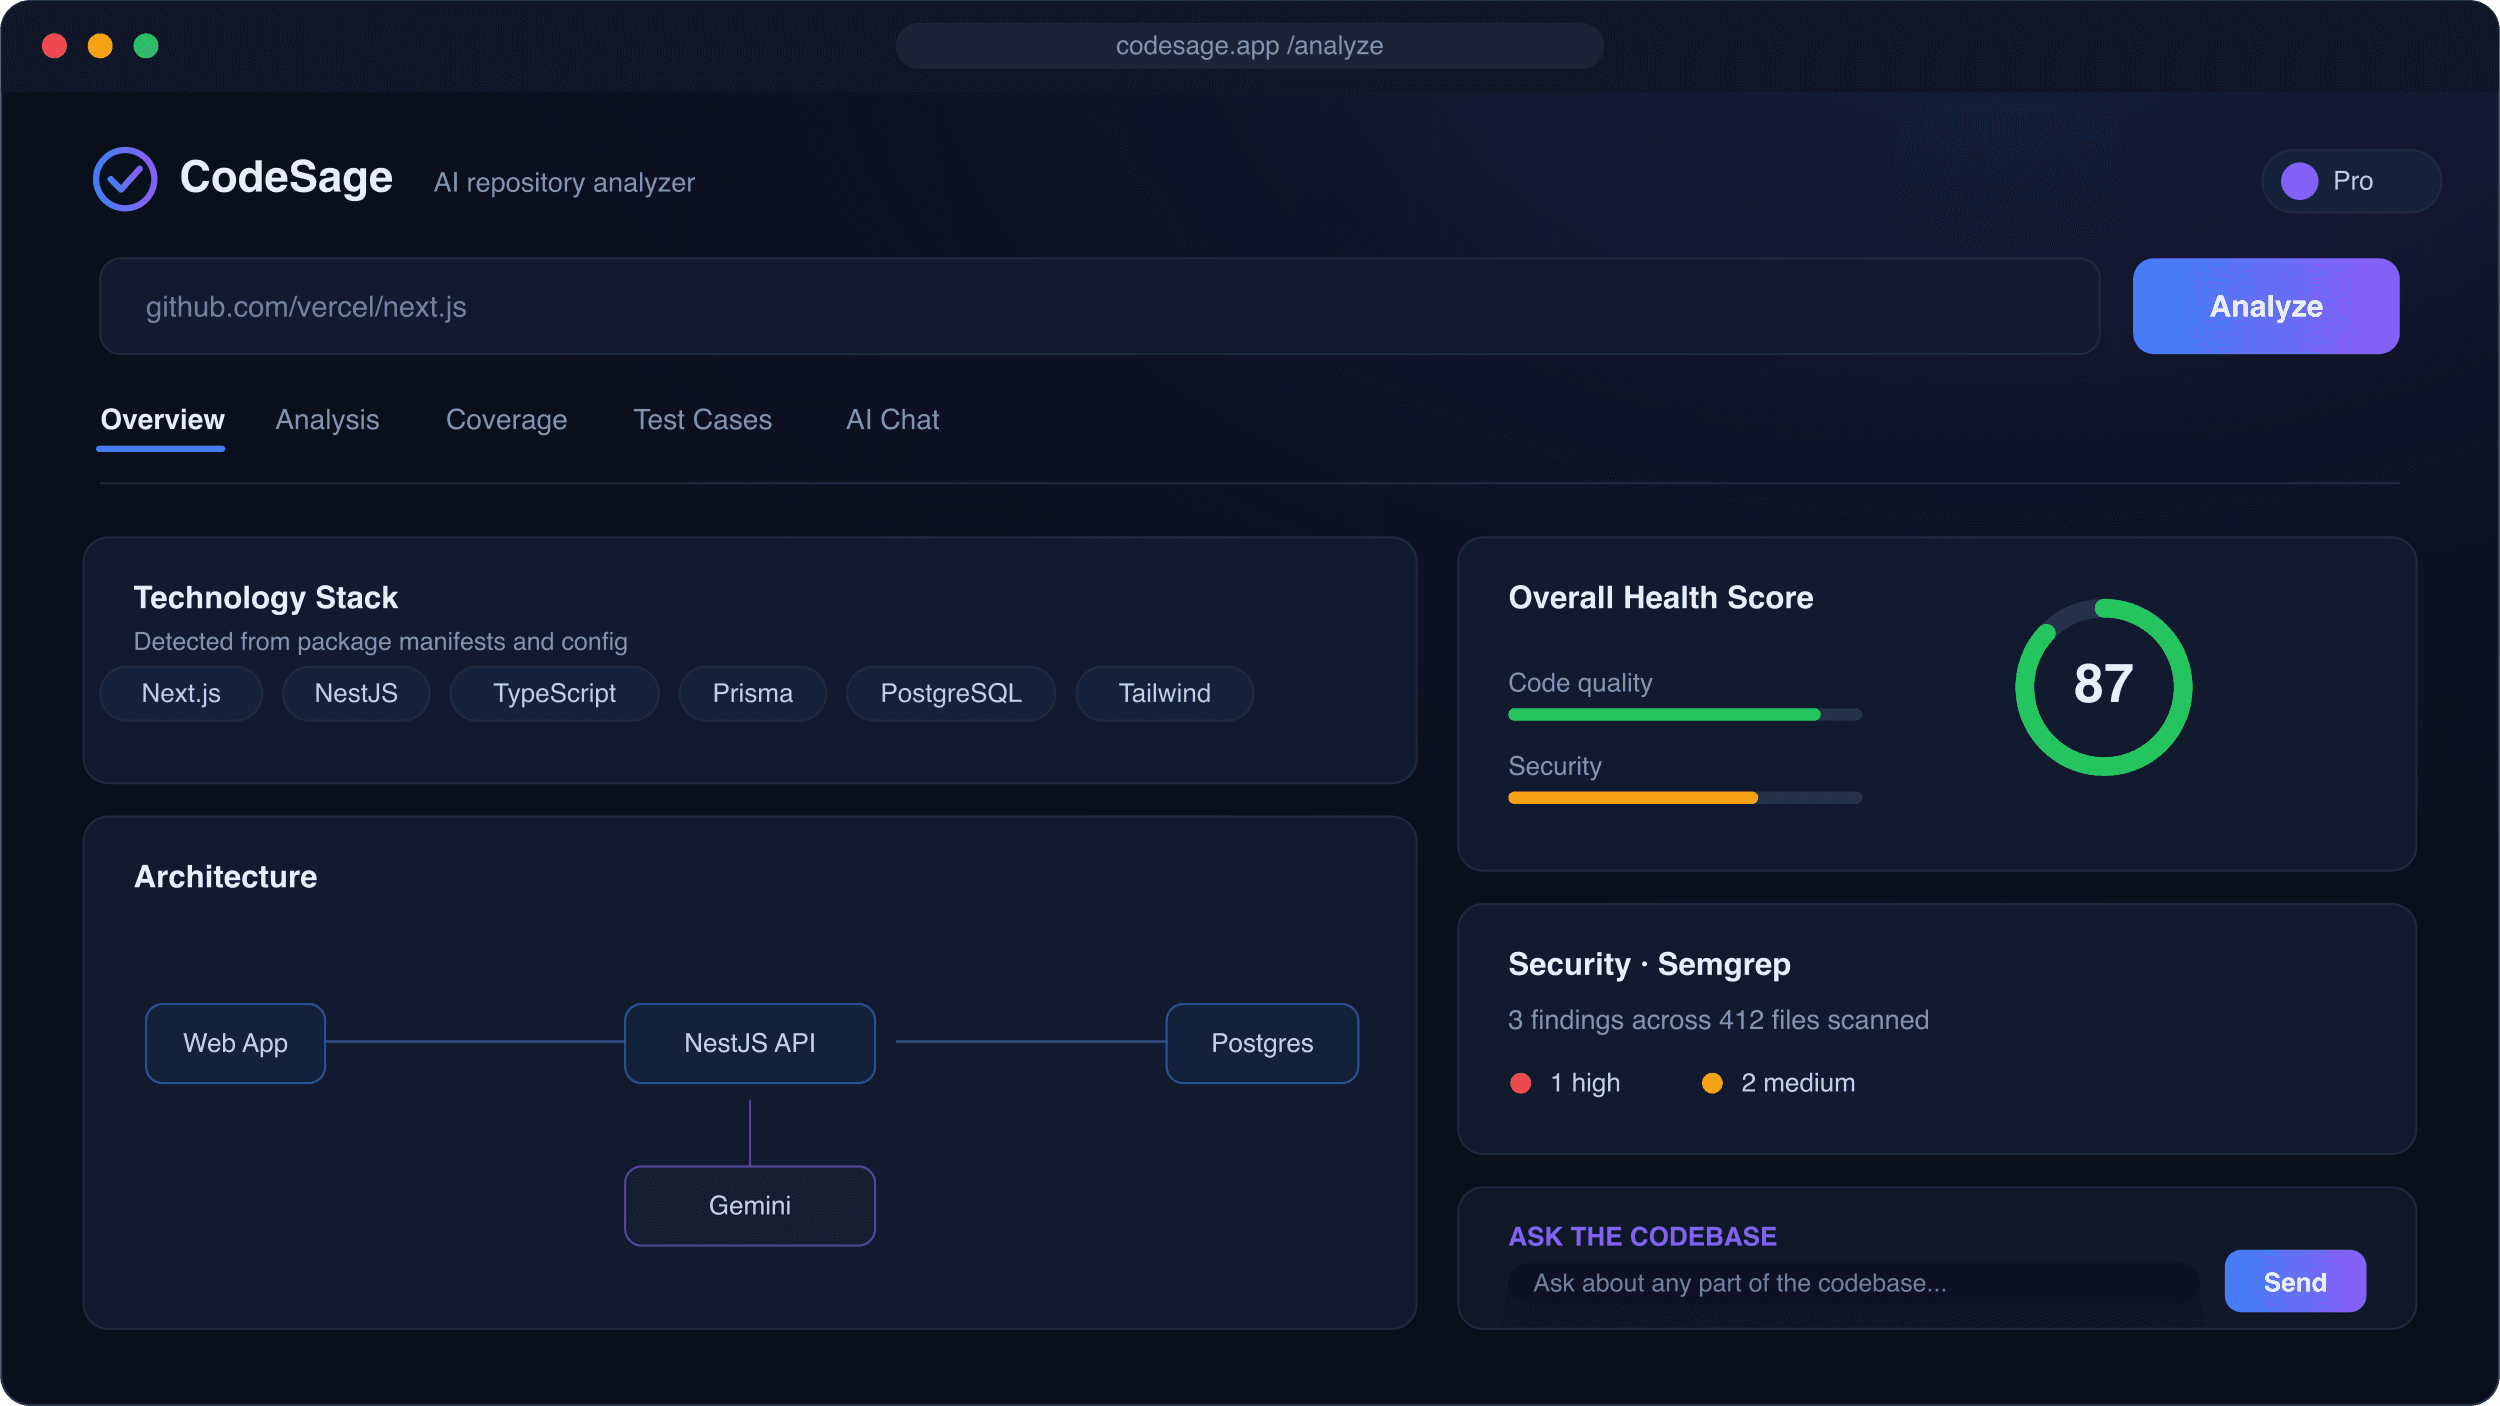The height and width of the screenshot is (1406, 2500).
Task: Click the ASK THE CODEBASE heading
Action: click(1642, 1237)
